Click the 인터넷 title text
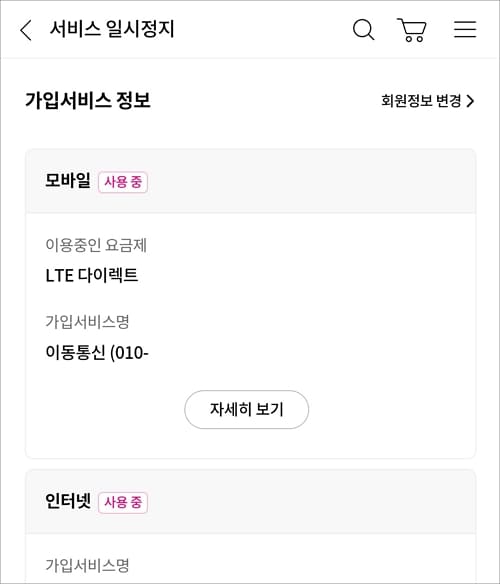The width and height of the screenshot is (500, 584). coord(68,501)
